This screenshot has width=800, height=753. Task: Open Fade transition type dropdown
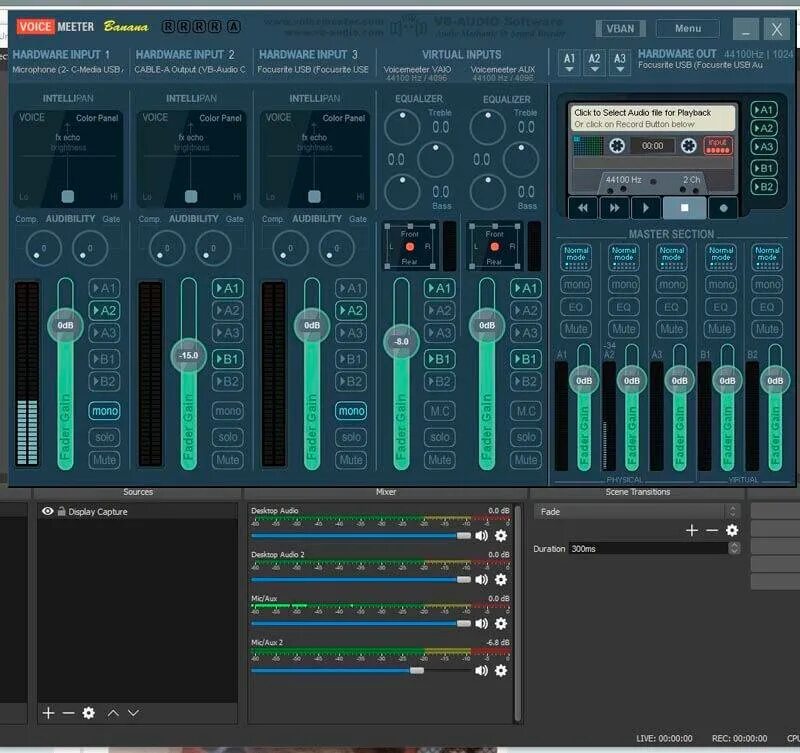pyautogui.click(x=637, y=512)
